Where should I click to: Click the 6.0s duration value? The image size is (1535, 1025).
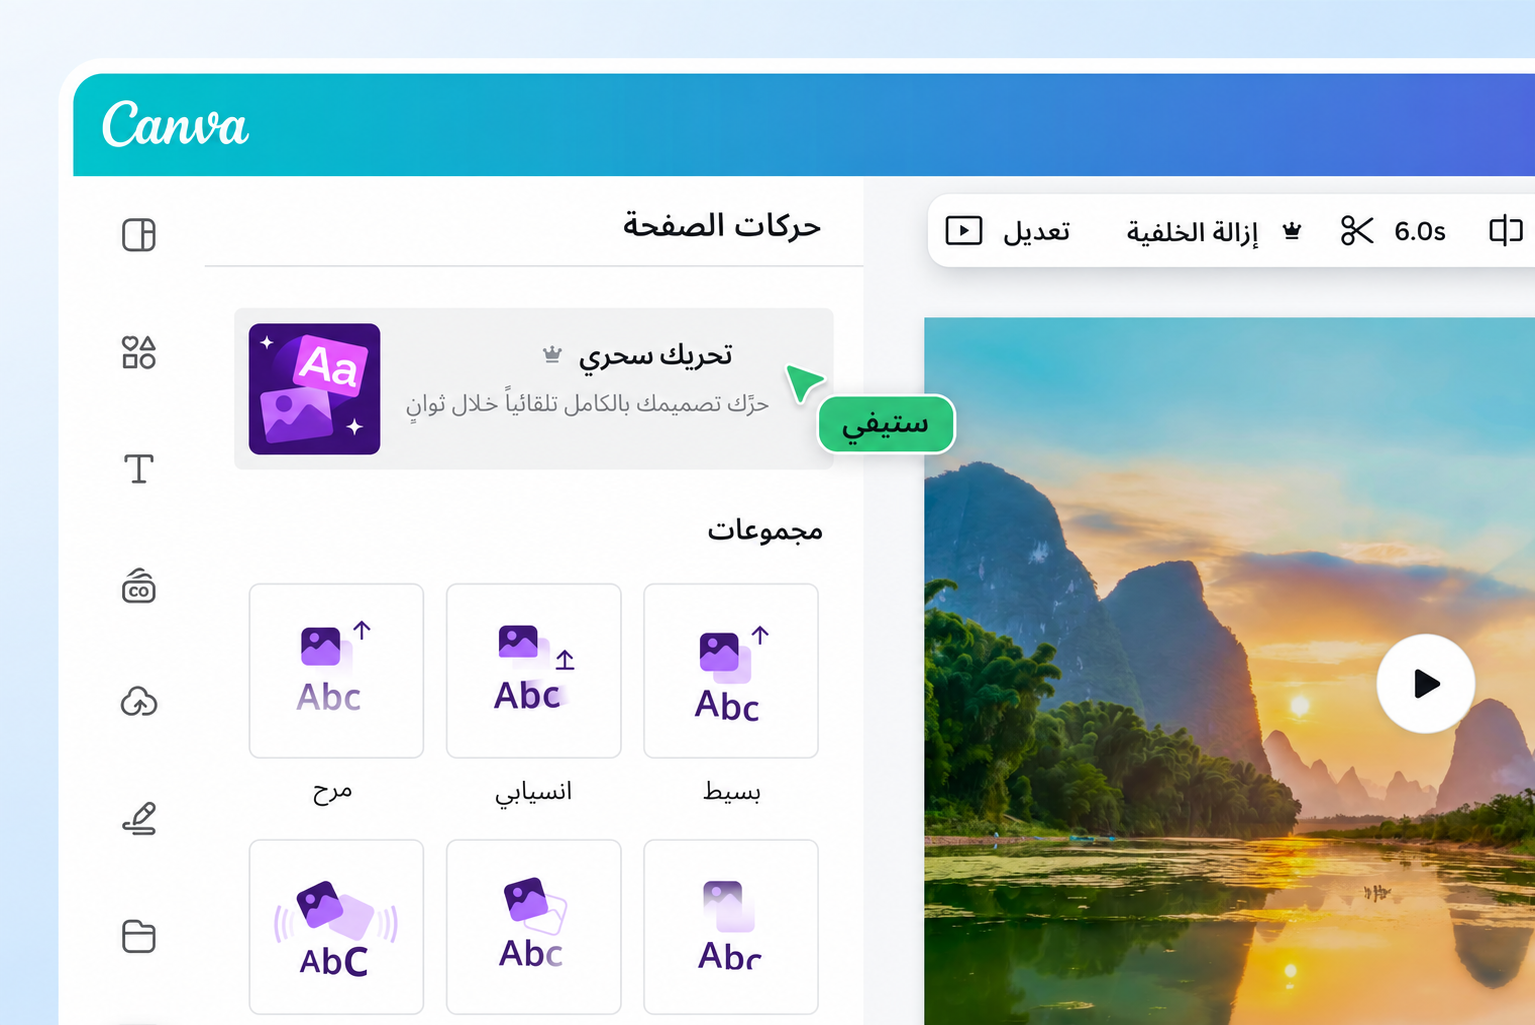(x=1420, y=232)
